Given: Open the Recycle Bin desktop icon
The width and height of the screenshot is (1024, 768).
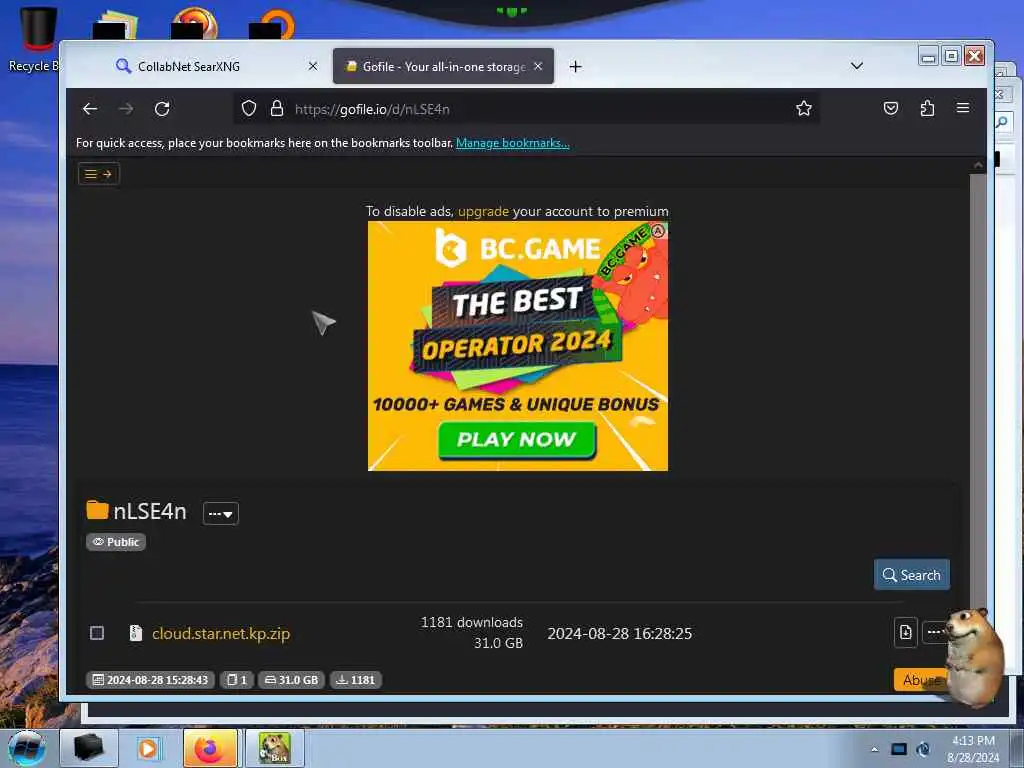Looking at the screenshot, I should point(36,39).
